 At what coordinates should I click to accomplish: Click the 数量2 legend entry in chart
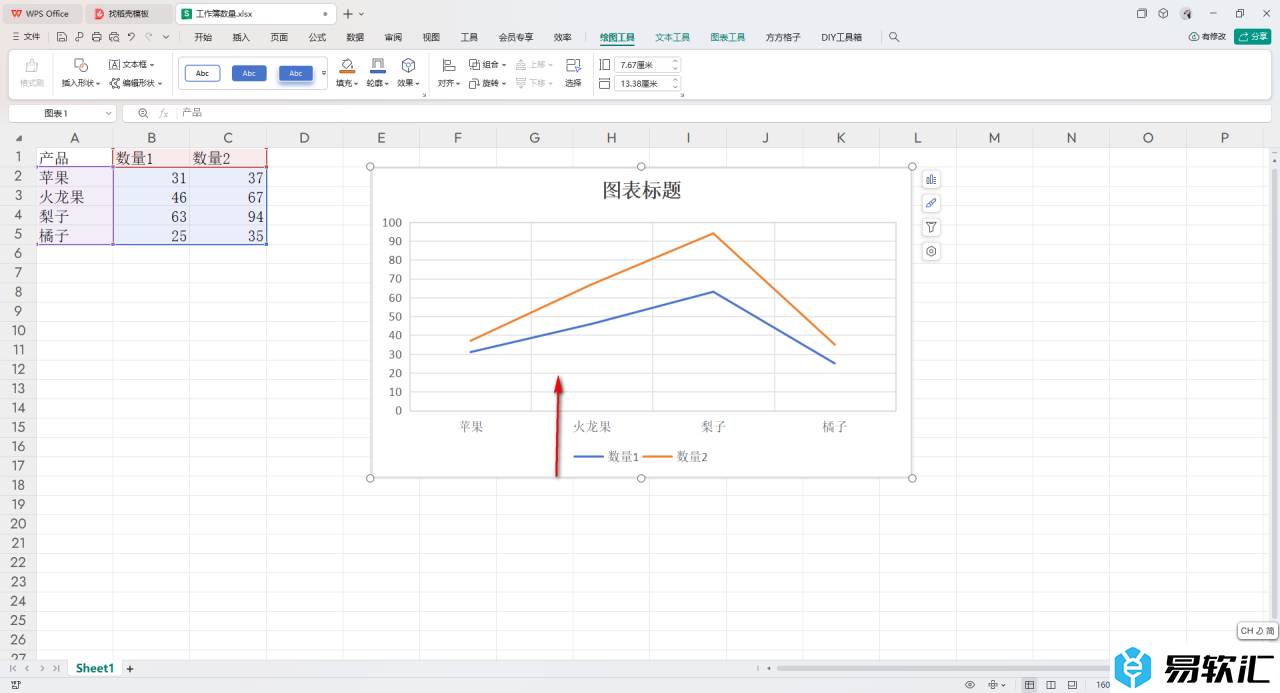click(x=675, y=456)
